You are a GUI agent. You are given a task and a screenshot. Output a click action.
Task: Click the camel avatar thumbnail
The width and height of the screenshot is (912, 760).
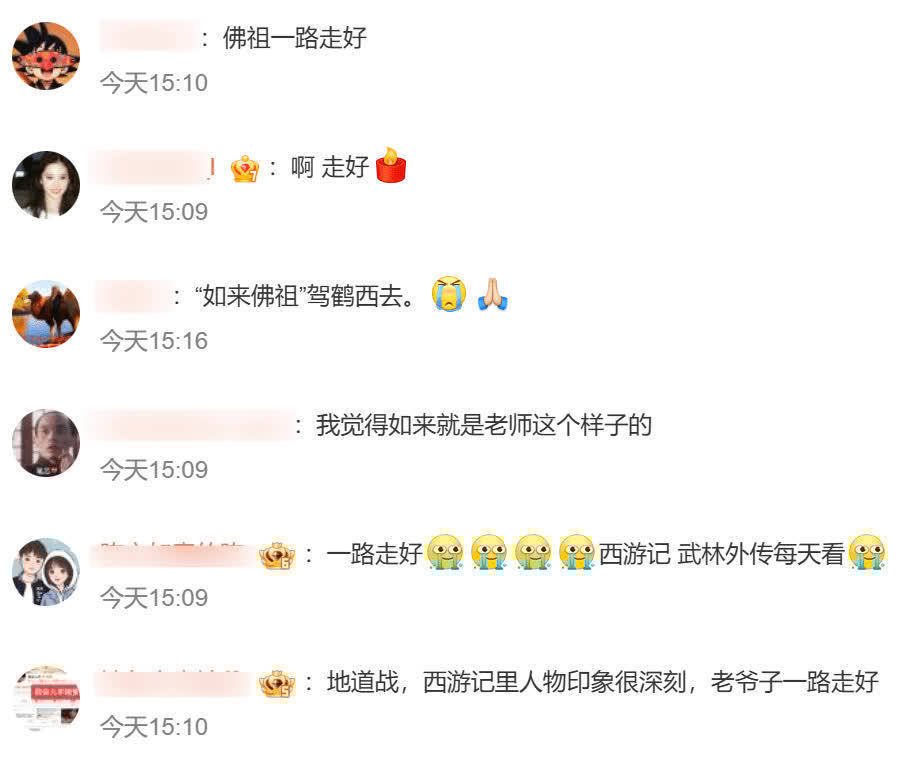[46, 314]
